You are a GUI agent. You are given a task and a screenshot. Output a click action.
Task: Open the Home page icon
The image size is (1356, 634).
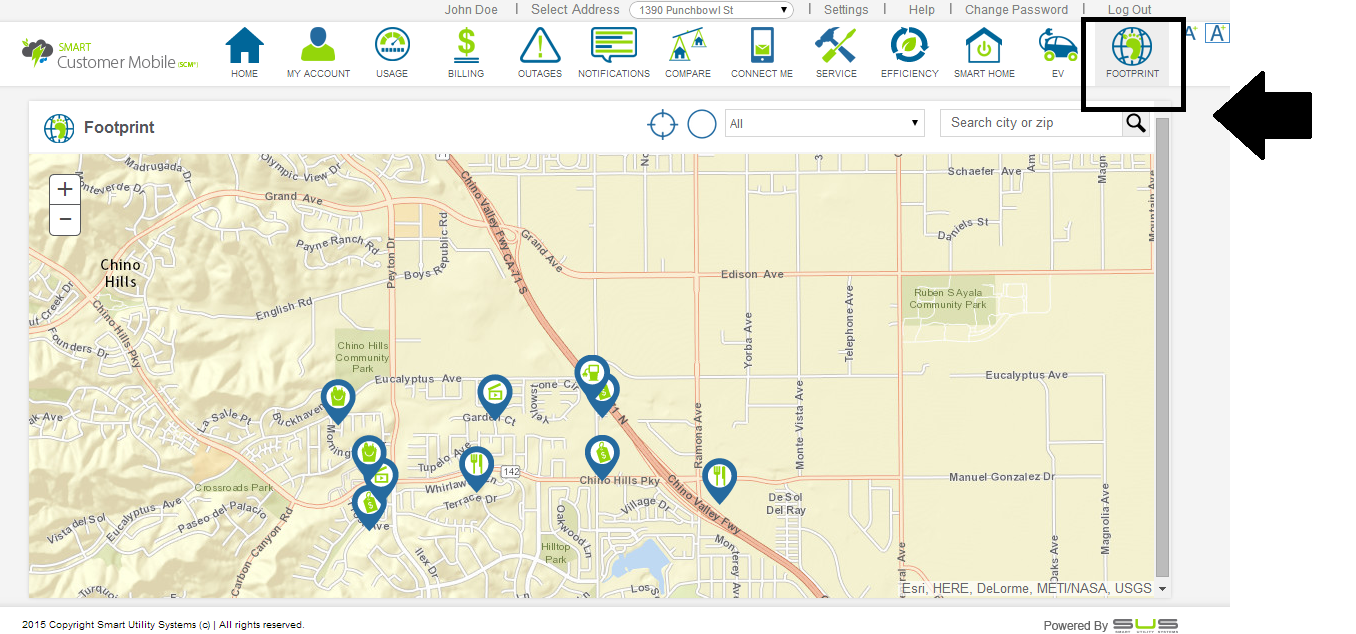244,53
